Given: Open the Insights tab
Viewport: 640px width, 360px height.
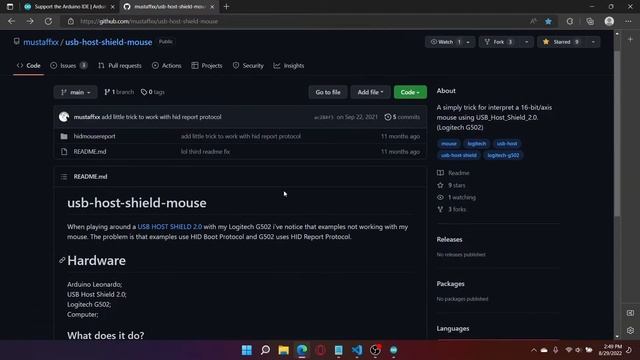Looking at the screenshot, I should (289, 66).
